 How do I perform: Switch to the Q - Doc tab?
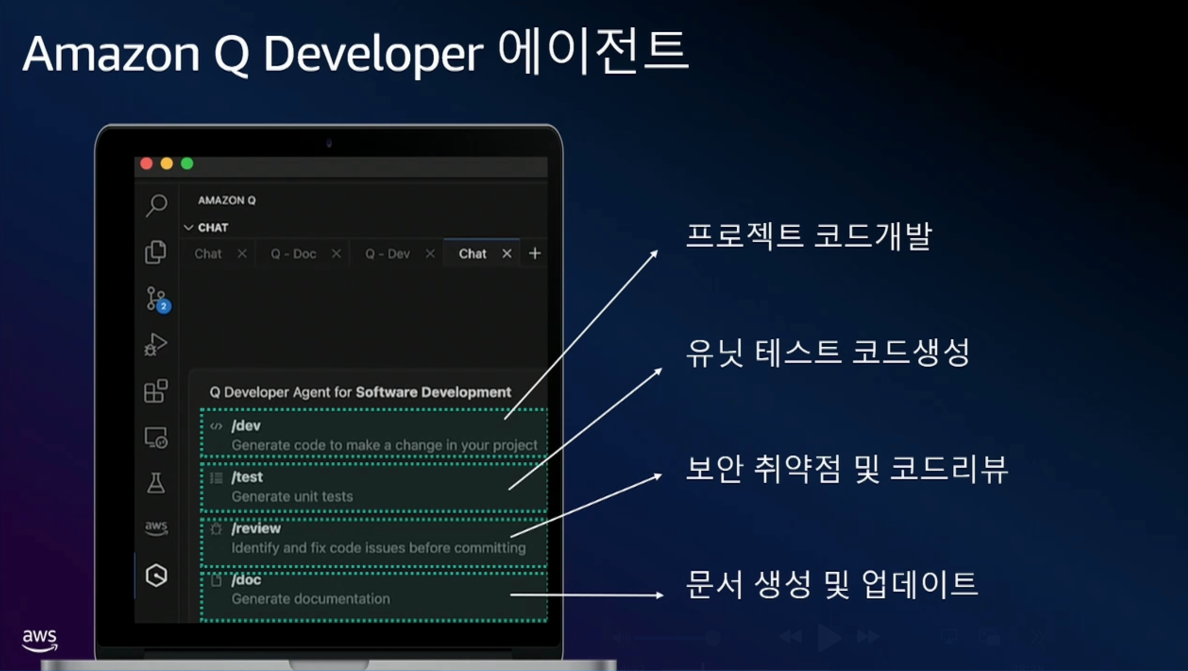(x=293, y=254)
